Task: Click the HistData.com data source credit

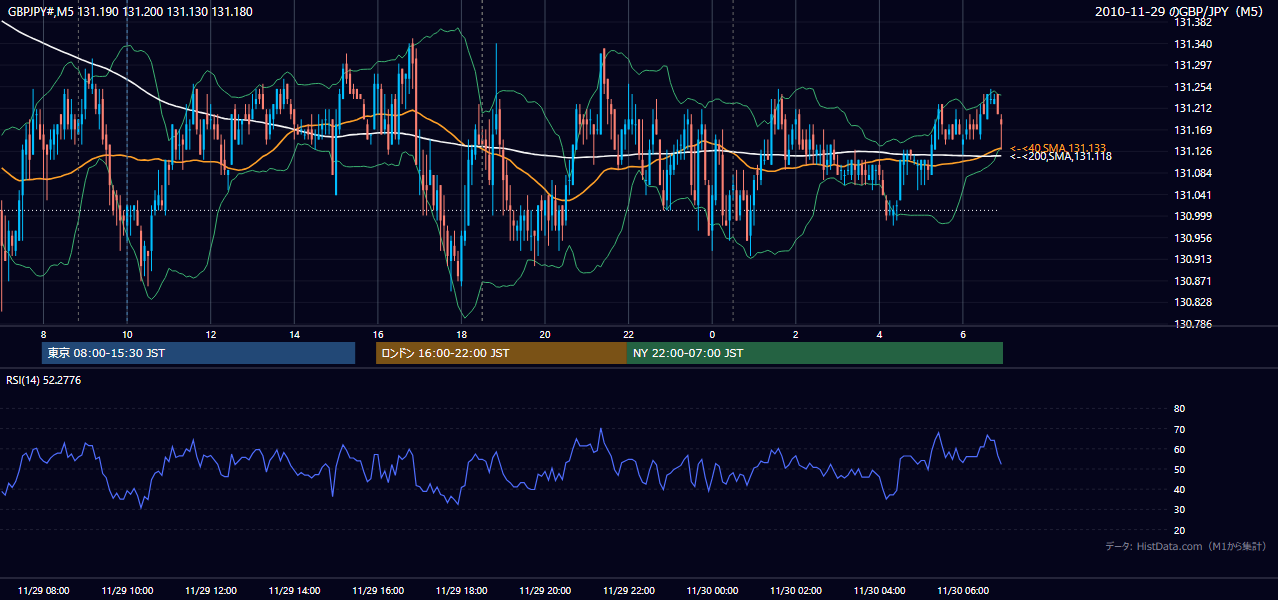Action: pyautogui.click(x=1186, y=546)
